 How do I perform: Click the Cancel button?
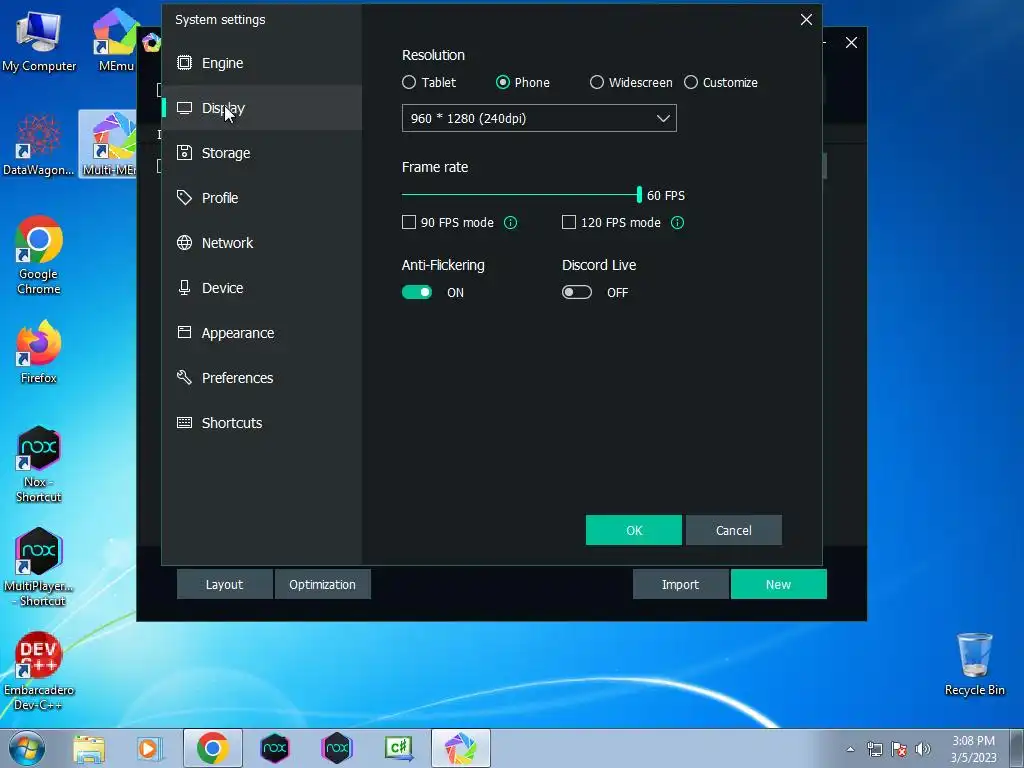pyautogui.click(x=733, y=530)
